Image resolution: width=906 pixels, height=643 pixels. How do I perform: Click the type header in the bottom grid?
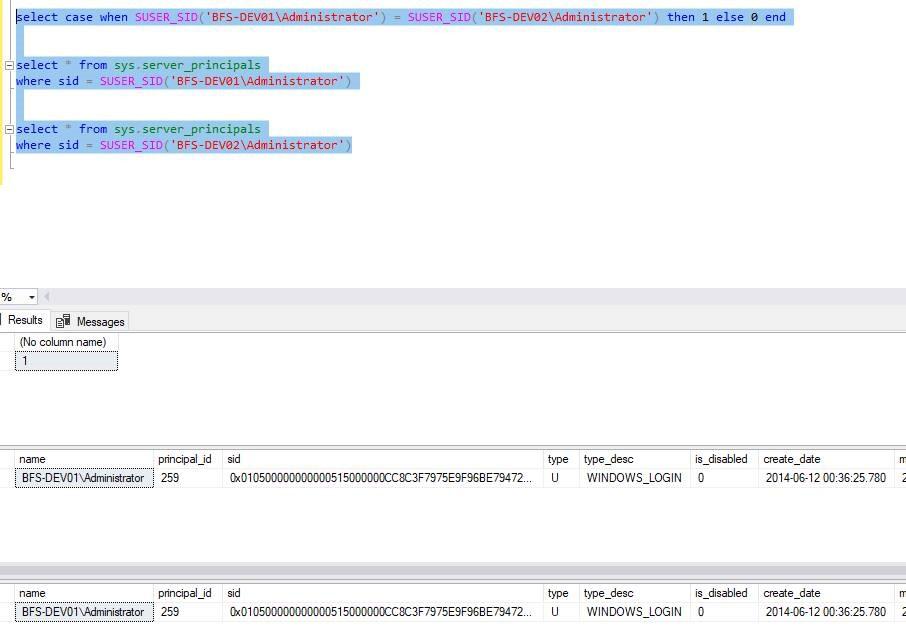click(560, 593)
